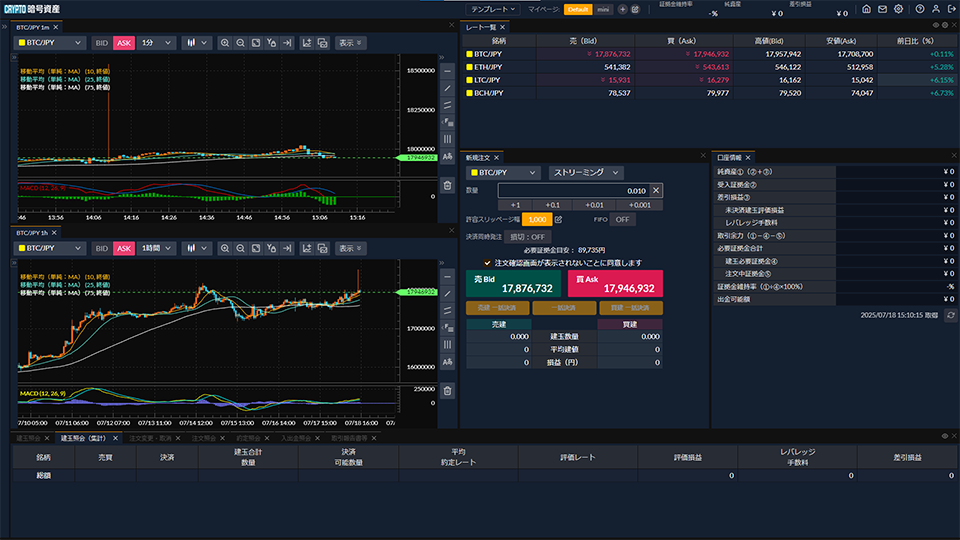Add new My Page with plus icon
This screenshot has height=540, width=960.
click(x=623, y=9)
